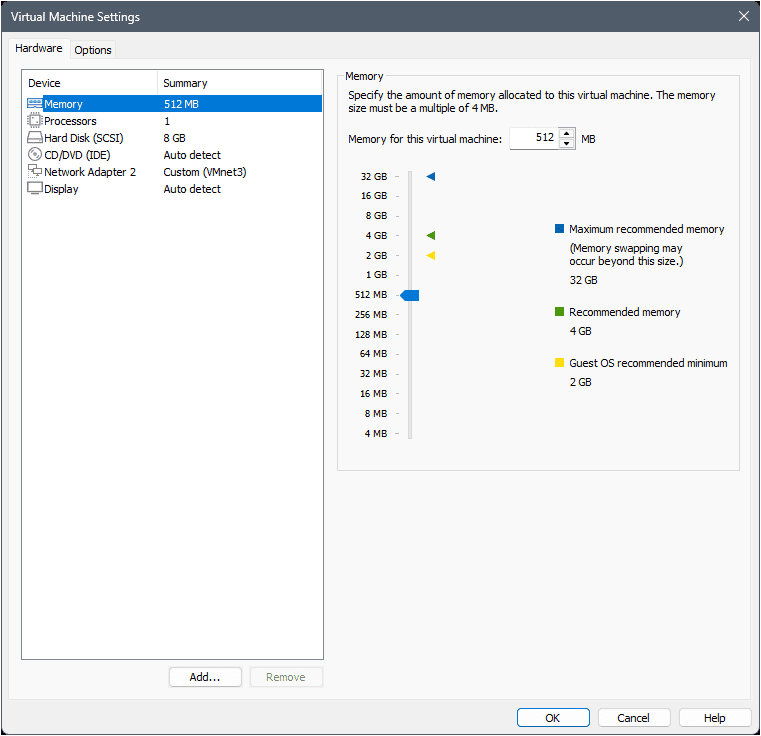Click the green Recommended memory legend square

(559, 312)
